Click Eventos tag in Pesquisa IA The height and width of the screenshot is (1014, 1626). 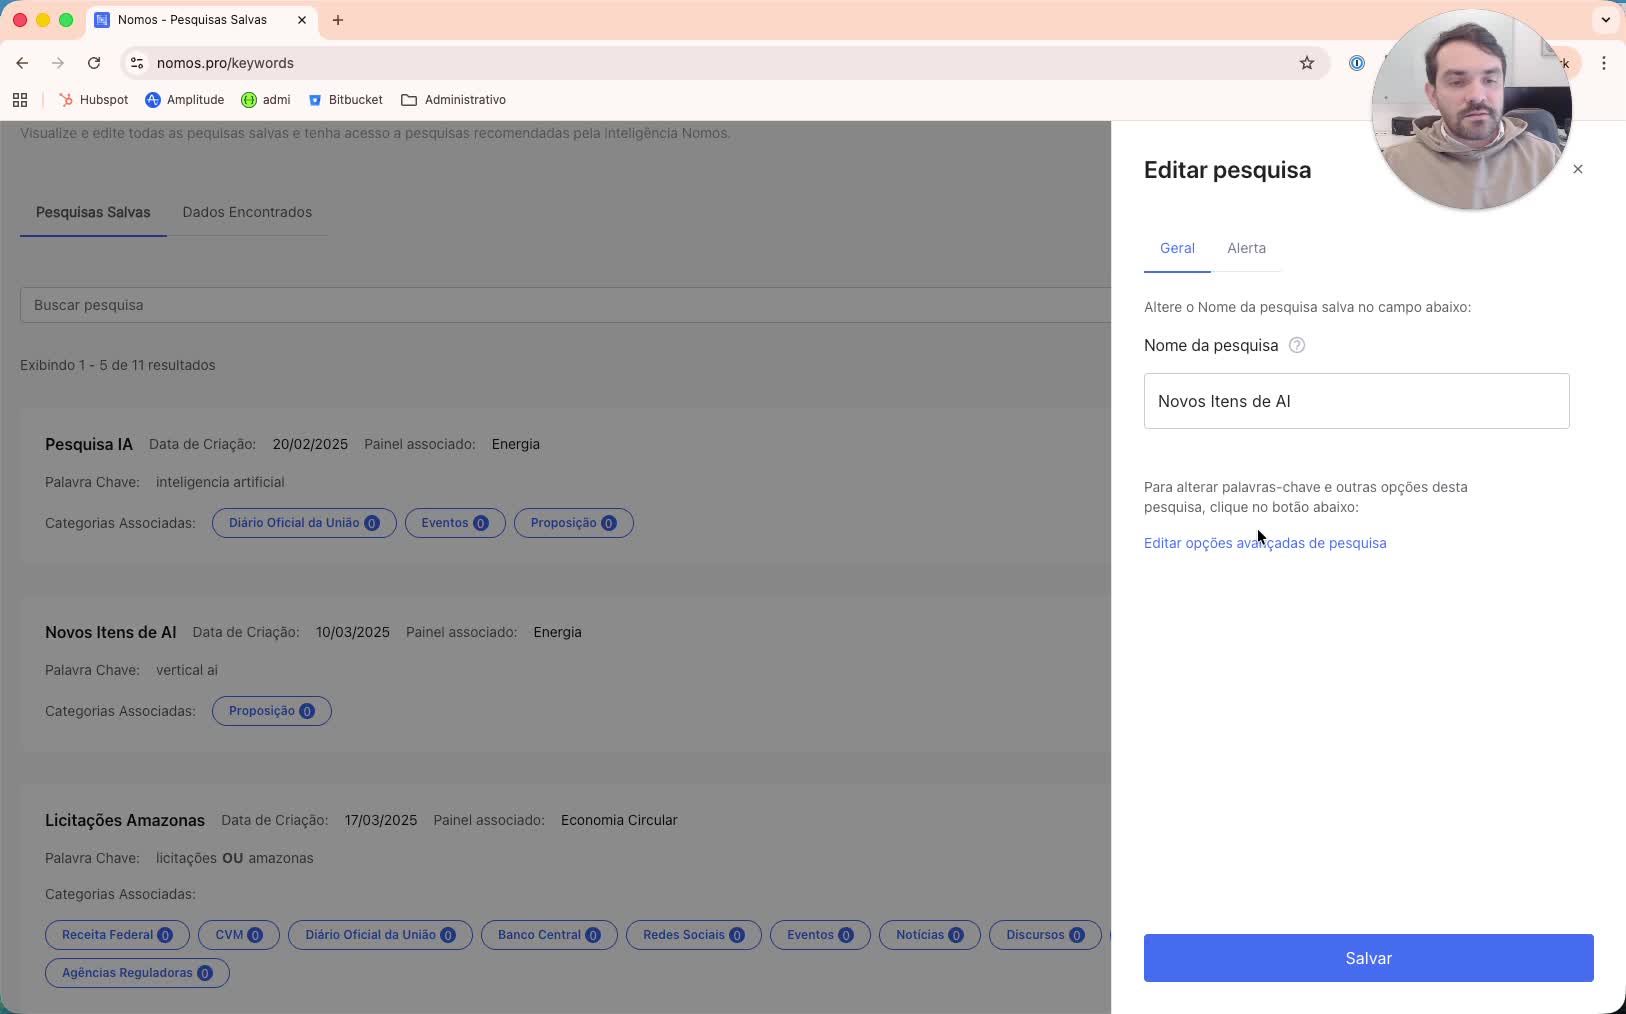pyautogui.click(x=455, y=523)
